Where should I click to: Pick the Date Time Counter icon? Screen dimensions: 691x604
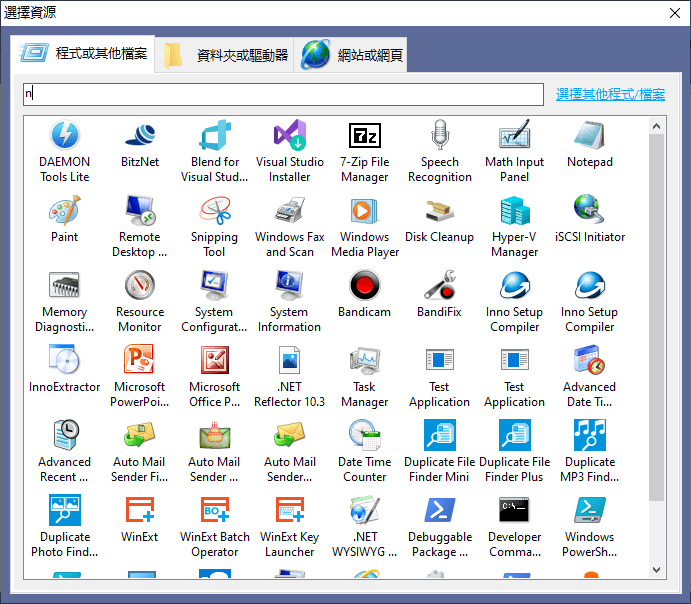pos(364,435)
